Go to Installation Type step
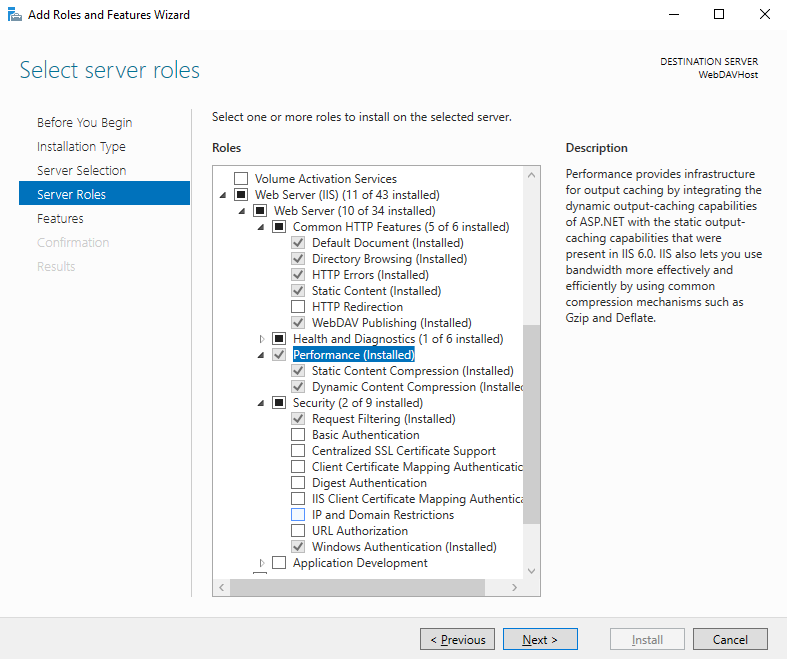This screenshot has height=659, width=787. point(81,147)
